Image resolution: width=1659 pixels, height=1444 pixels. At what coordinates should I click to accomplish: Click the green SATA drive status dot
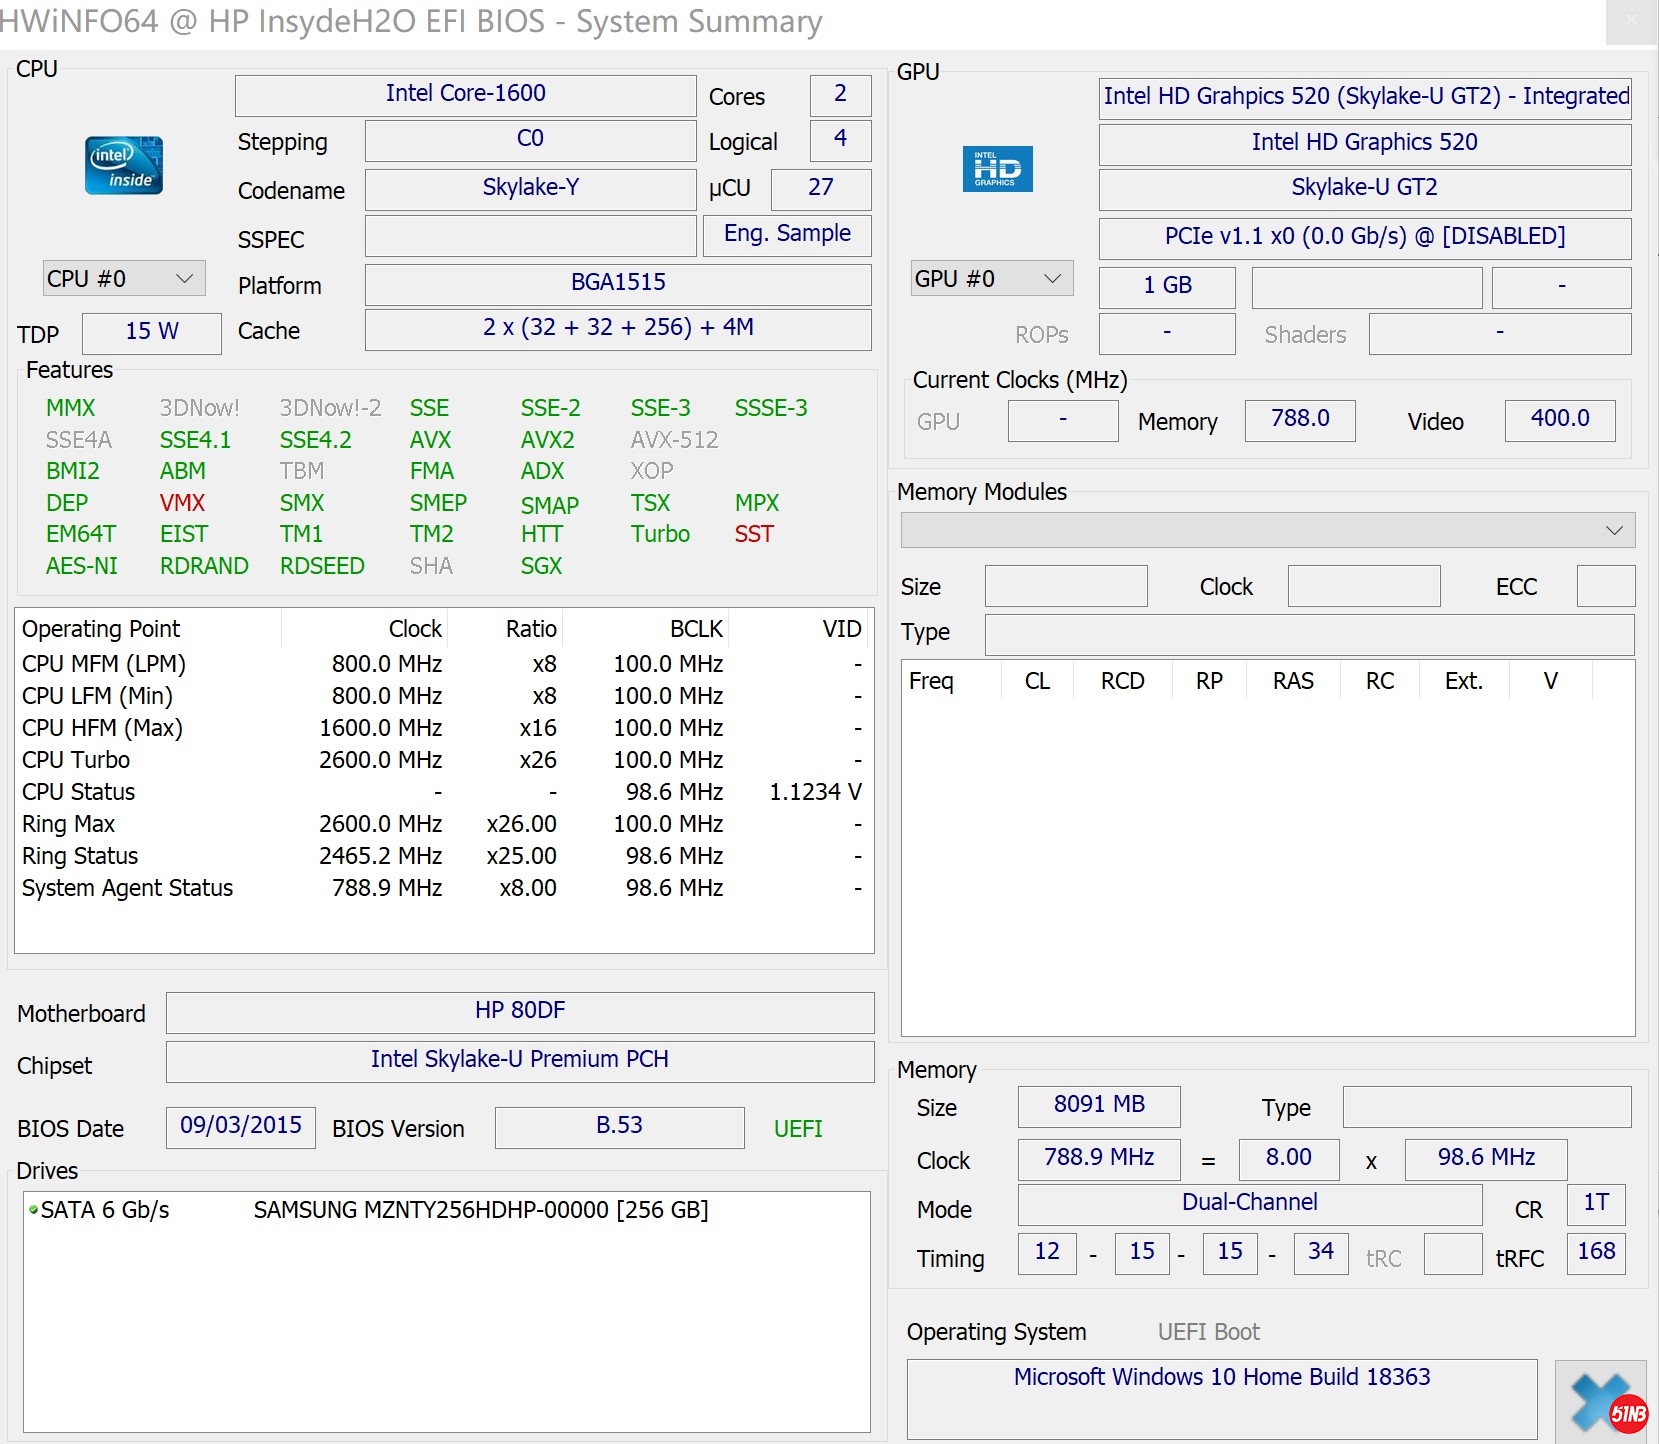(x=33, y=1210)
